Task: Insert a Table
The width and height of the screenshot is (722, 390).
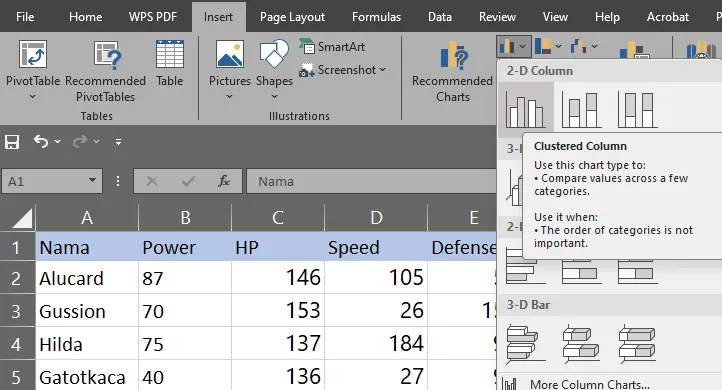Action: point(169,64)
